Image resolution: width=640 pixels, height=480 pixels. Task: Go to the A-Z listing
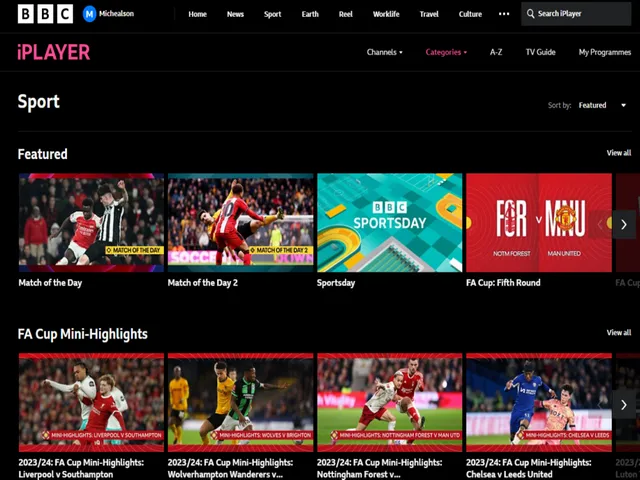[496, 52]
